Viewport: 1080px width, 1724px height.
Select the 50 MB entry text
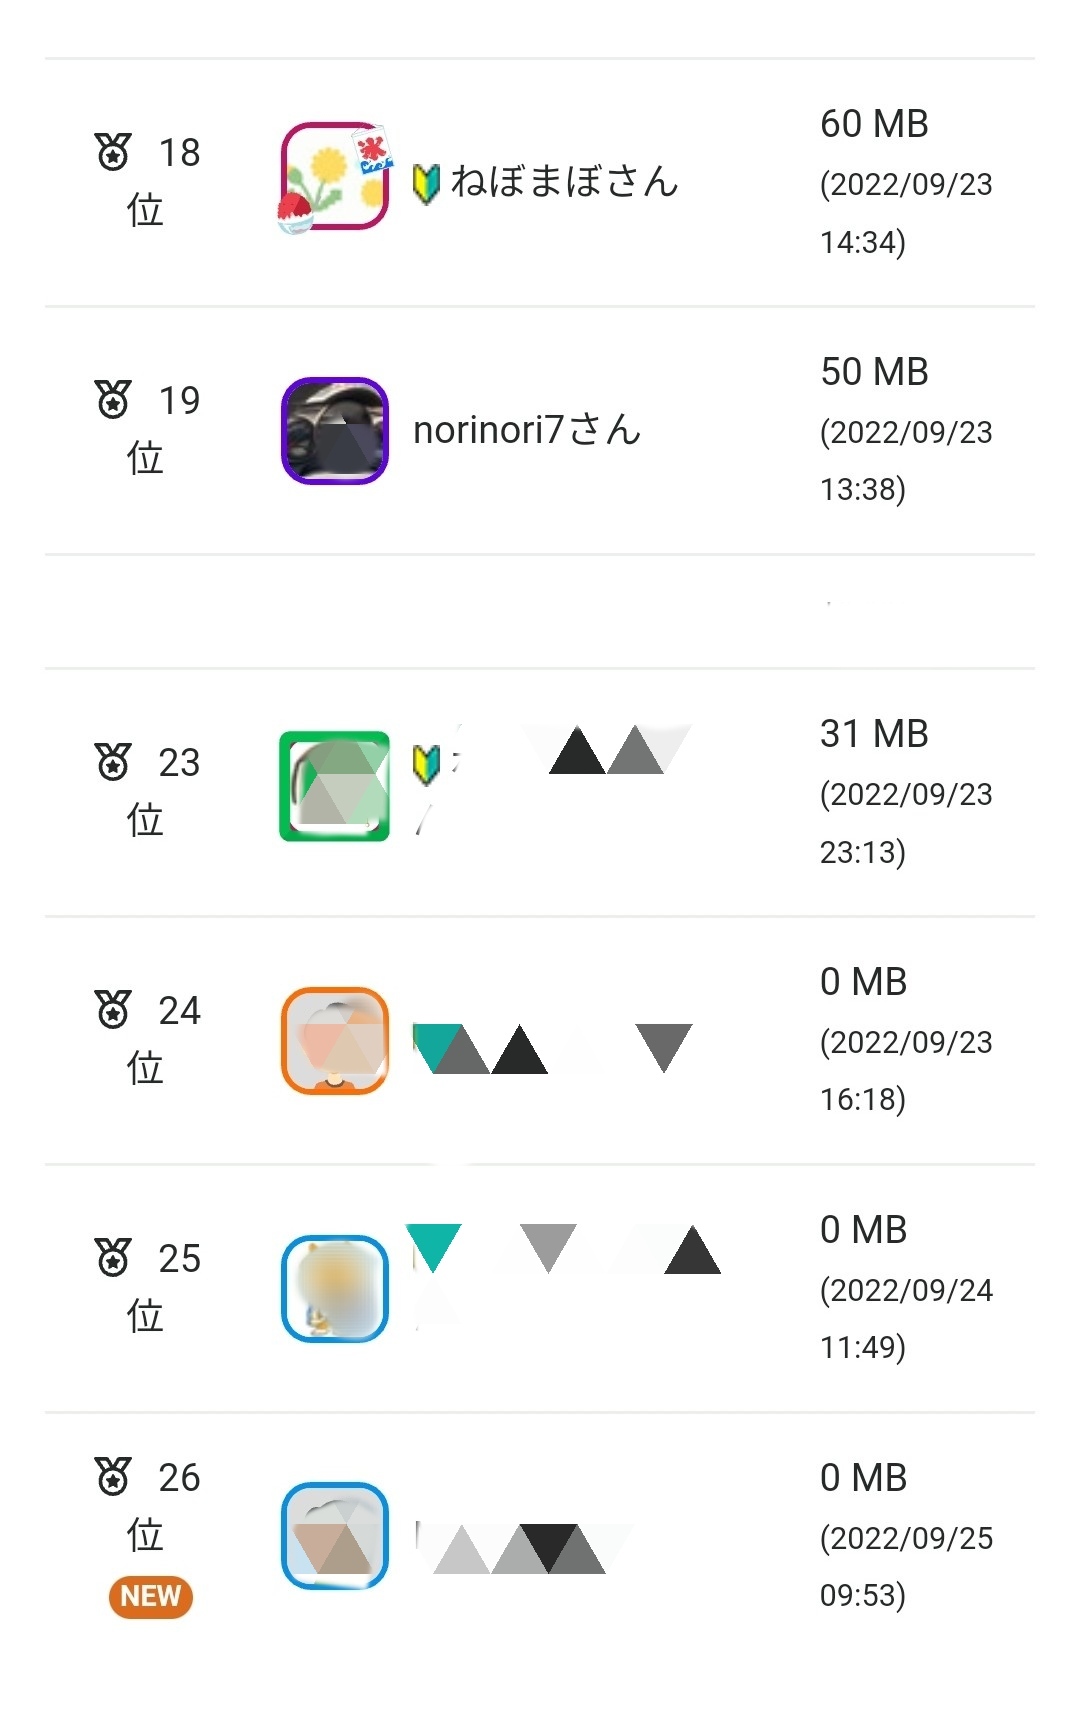click(874, 372)
